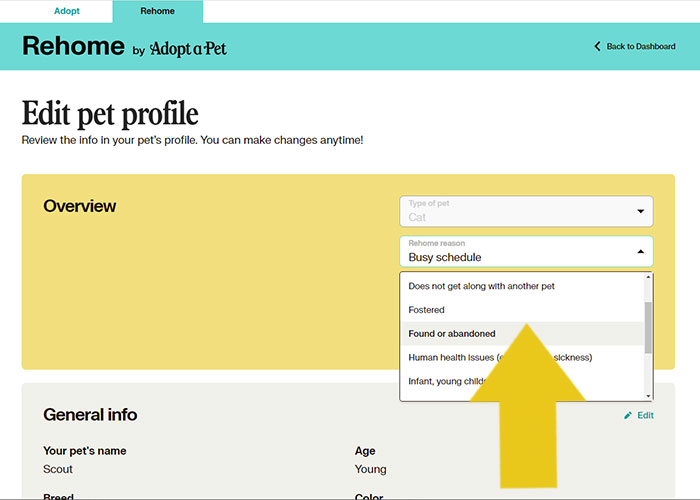
Task: Select the Fostered option
Action: coord(427,310)
